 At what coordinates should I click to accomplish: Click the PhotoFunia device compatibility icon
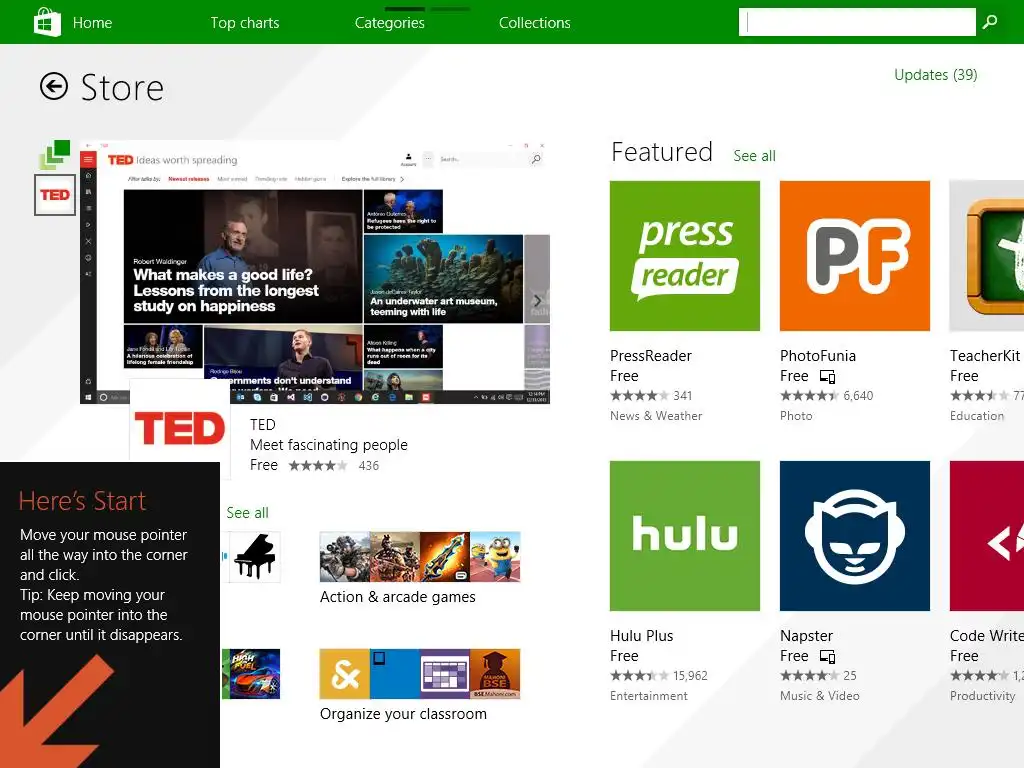click(x=827, y=377)
